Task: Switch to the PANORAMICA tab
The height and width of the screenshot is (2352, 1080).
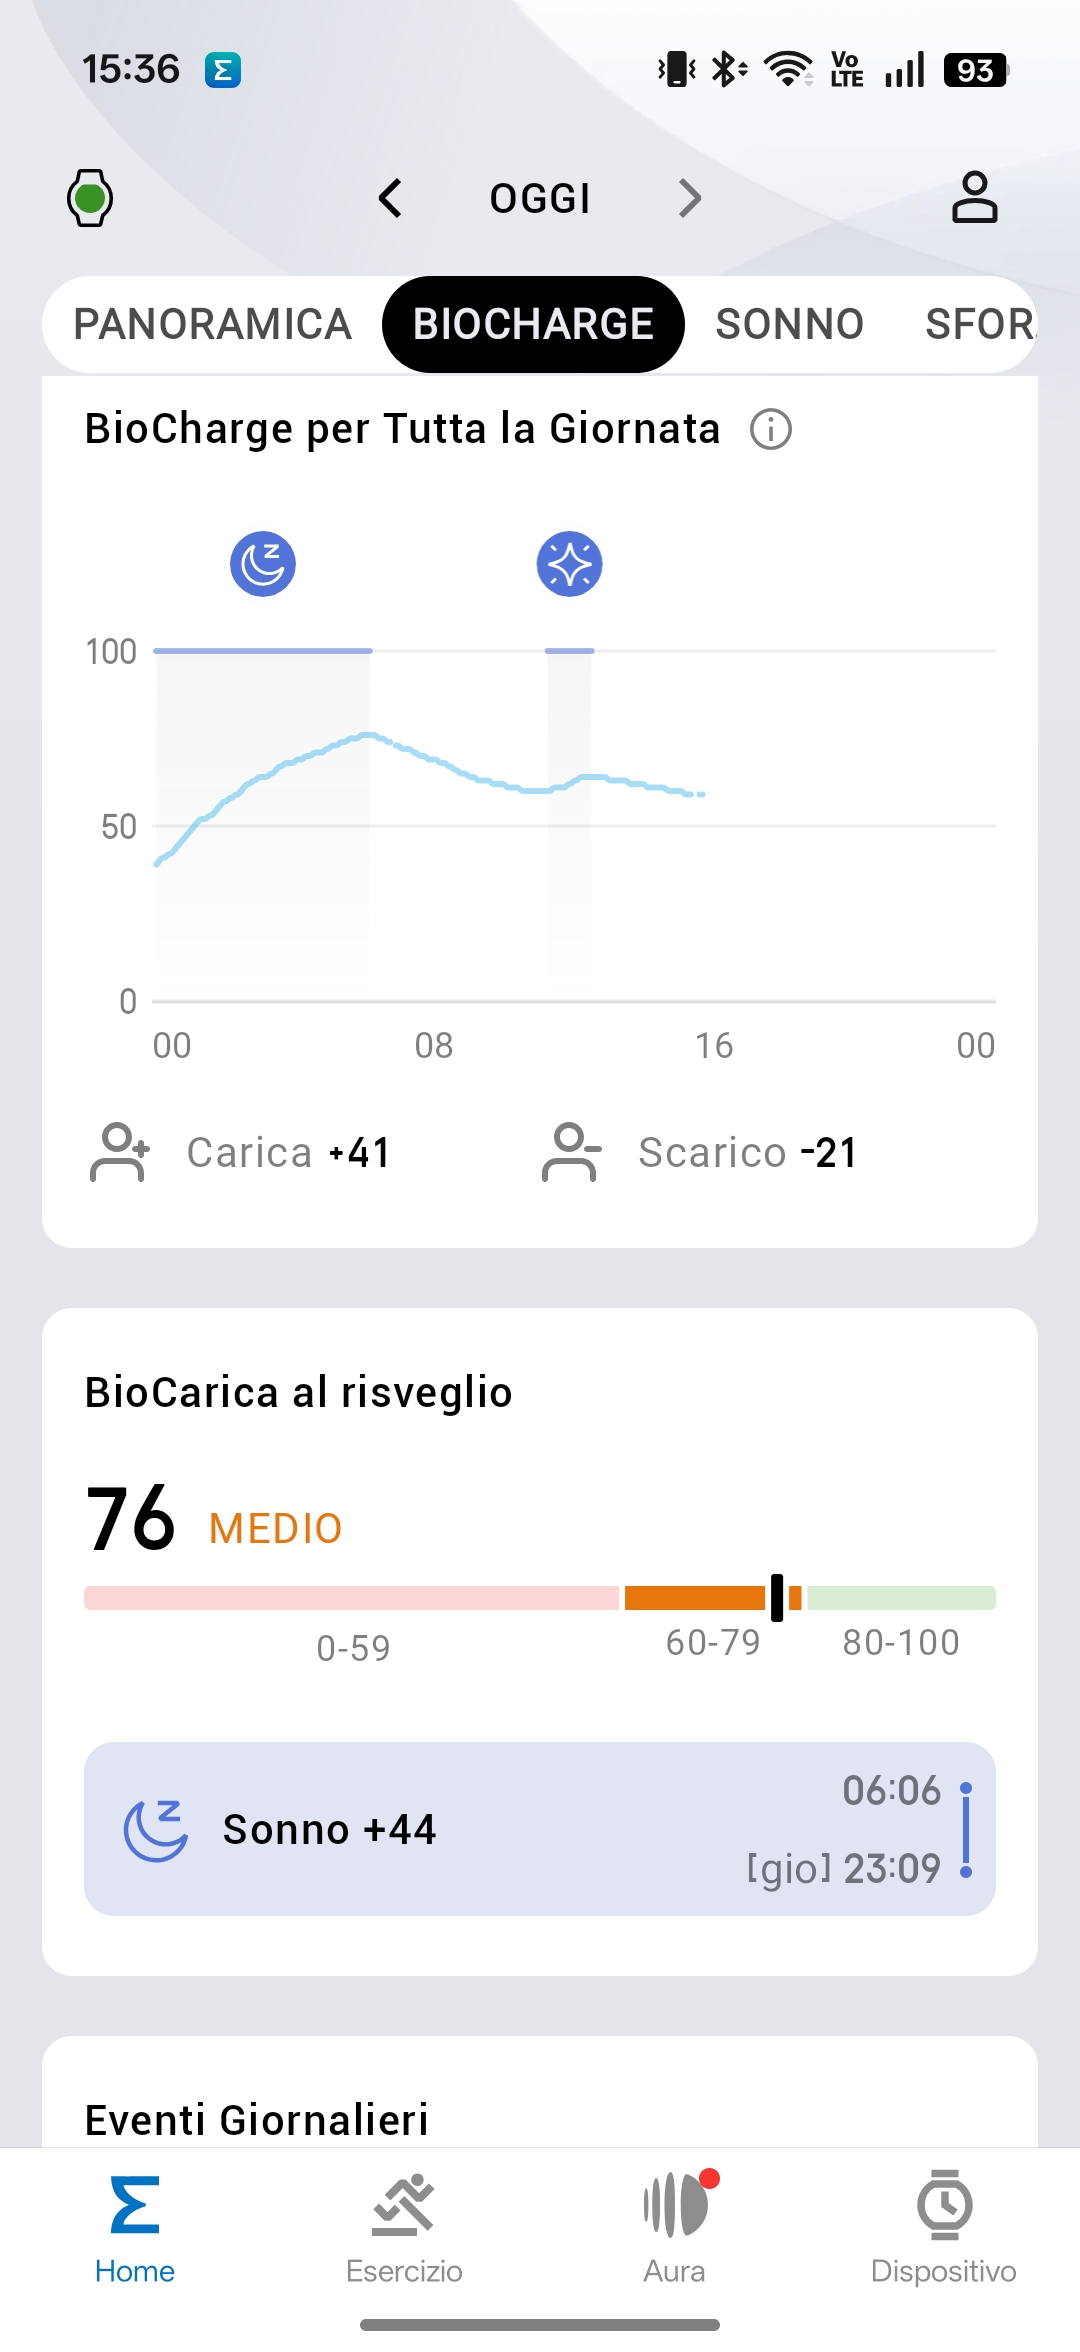Action: (212, 324)
